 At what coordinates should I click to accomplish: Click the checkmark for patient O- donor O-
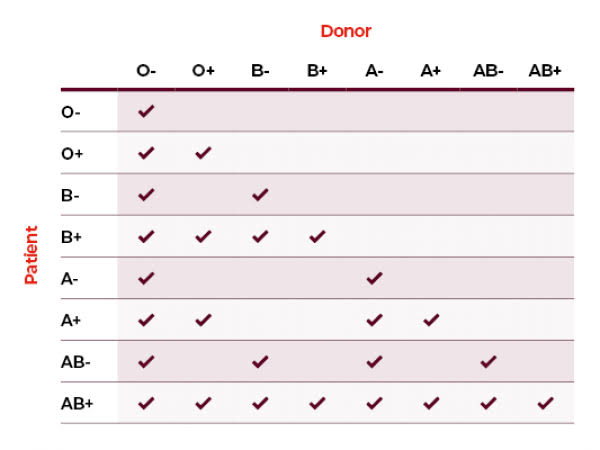[146, 111]
